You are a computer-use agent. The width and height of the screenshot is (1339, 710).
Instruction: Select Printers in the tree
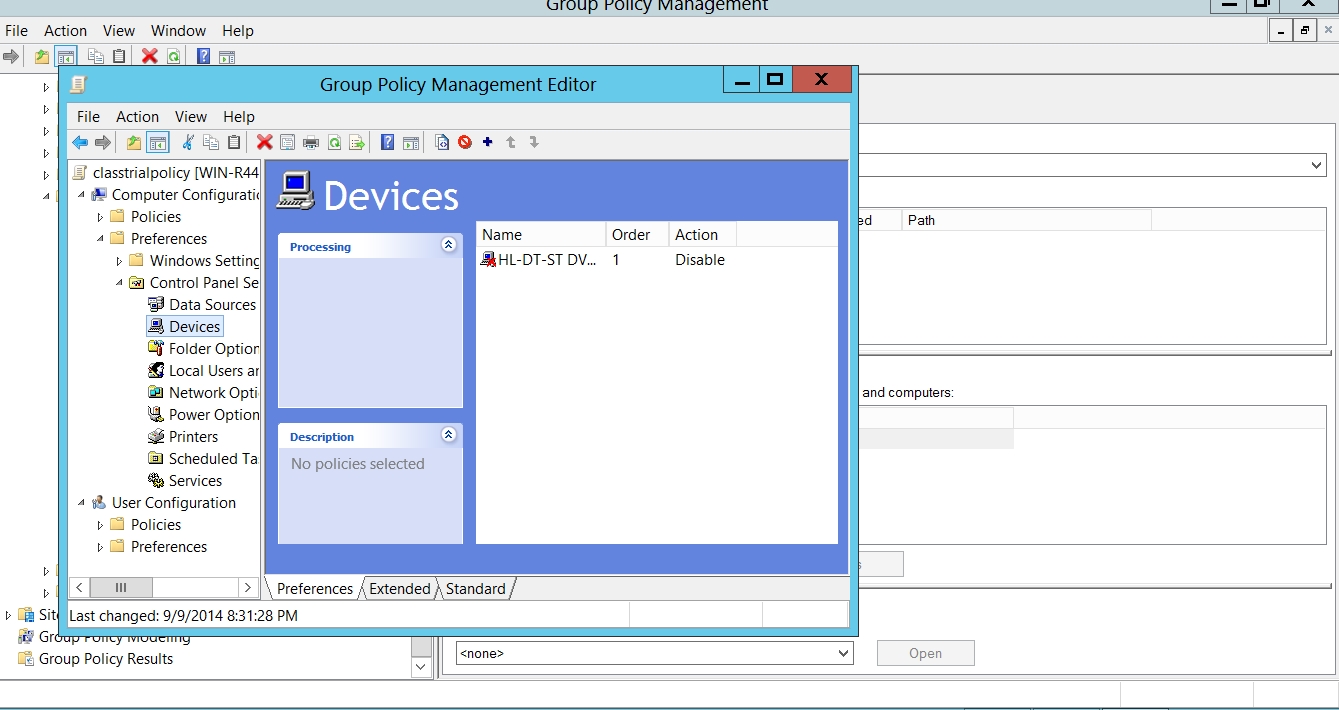(x=193, y=437)
